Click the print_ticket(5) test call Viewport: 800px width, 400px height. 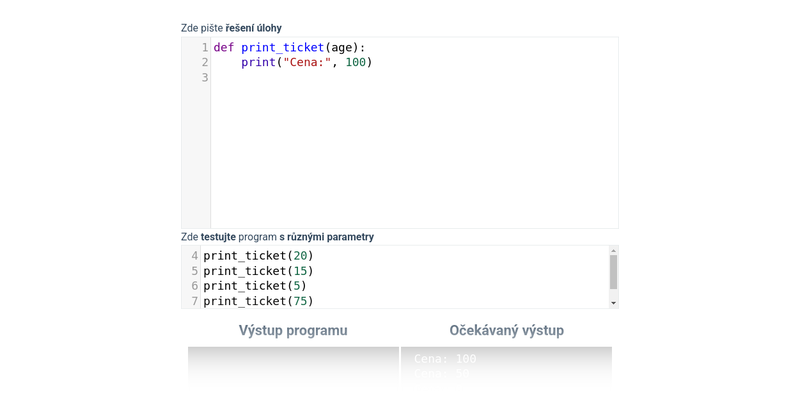point(254,286)
